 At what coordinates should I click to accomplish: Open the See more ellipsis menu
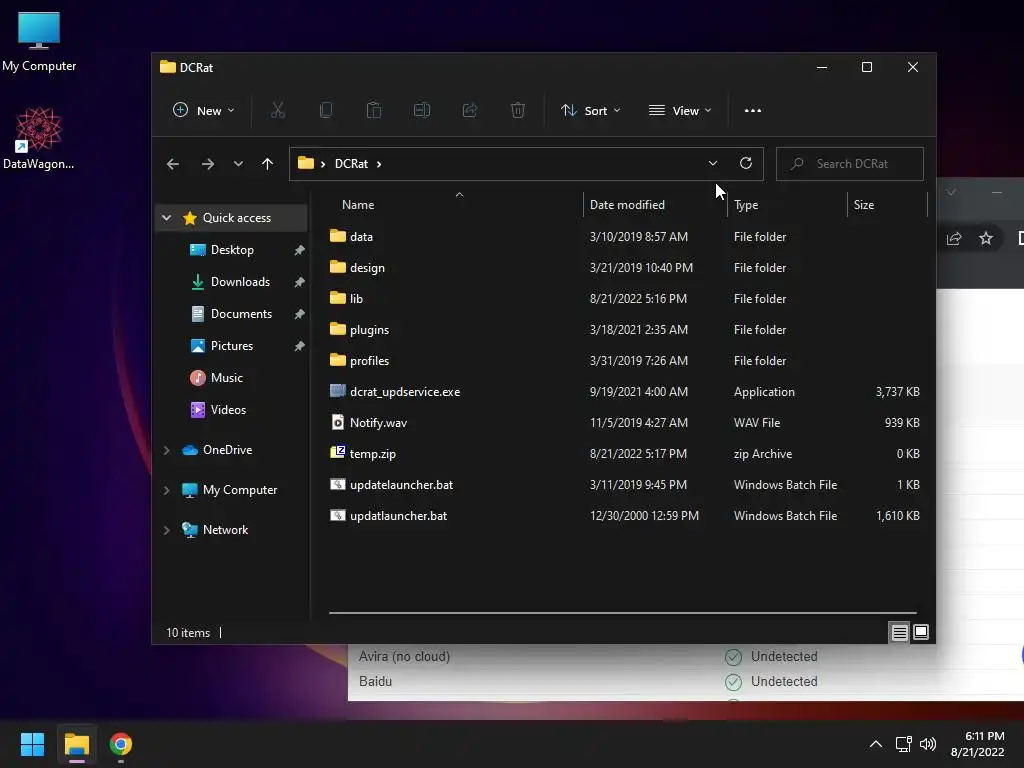coord(752,110)
